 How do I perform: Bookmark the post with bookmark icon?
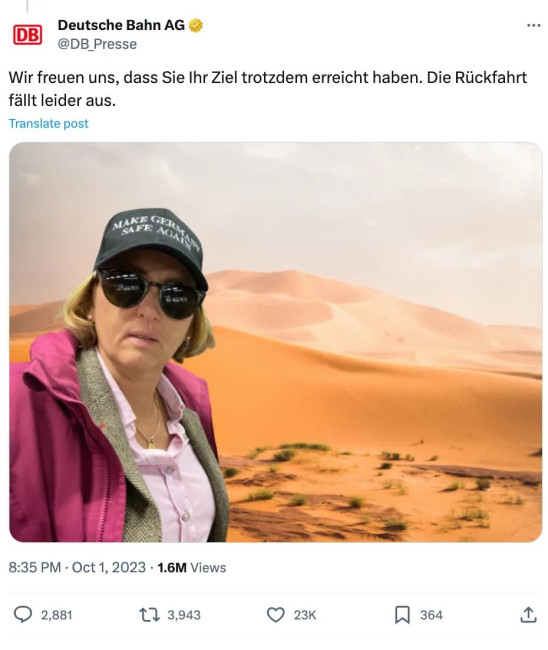(402, 615)
